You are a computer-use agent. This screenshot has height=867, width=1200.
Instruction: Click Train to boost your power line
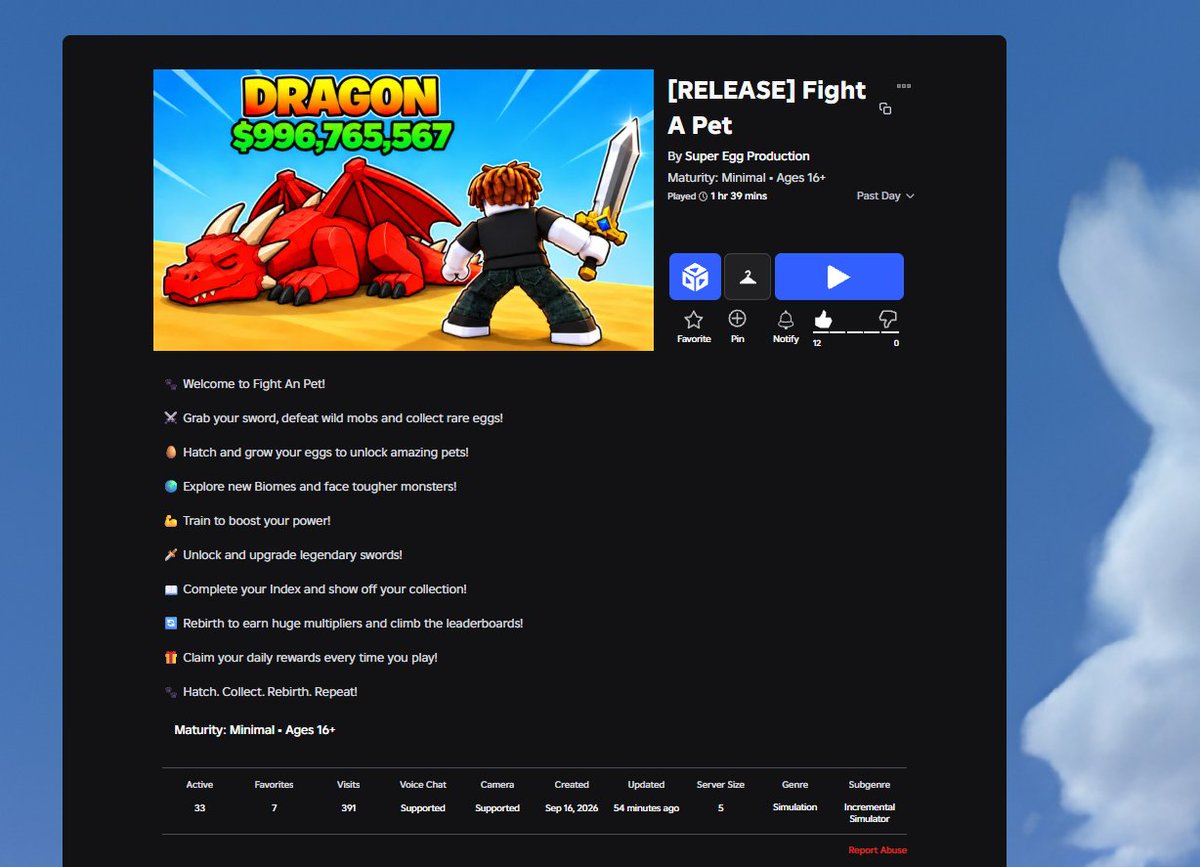point(247,521)
